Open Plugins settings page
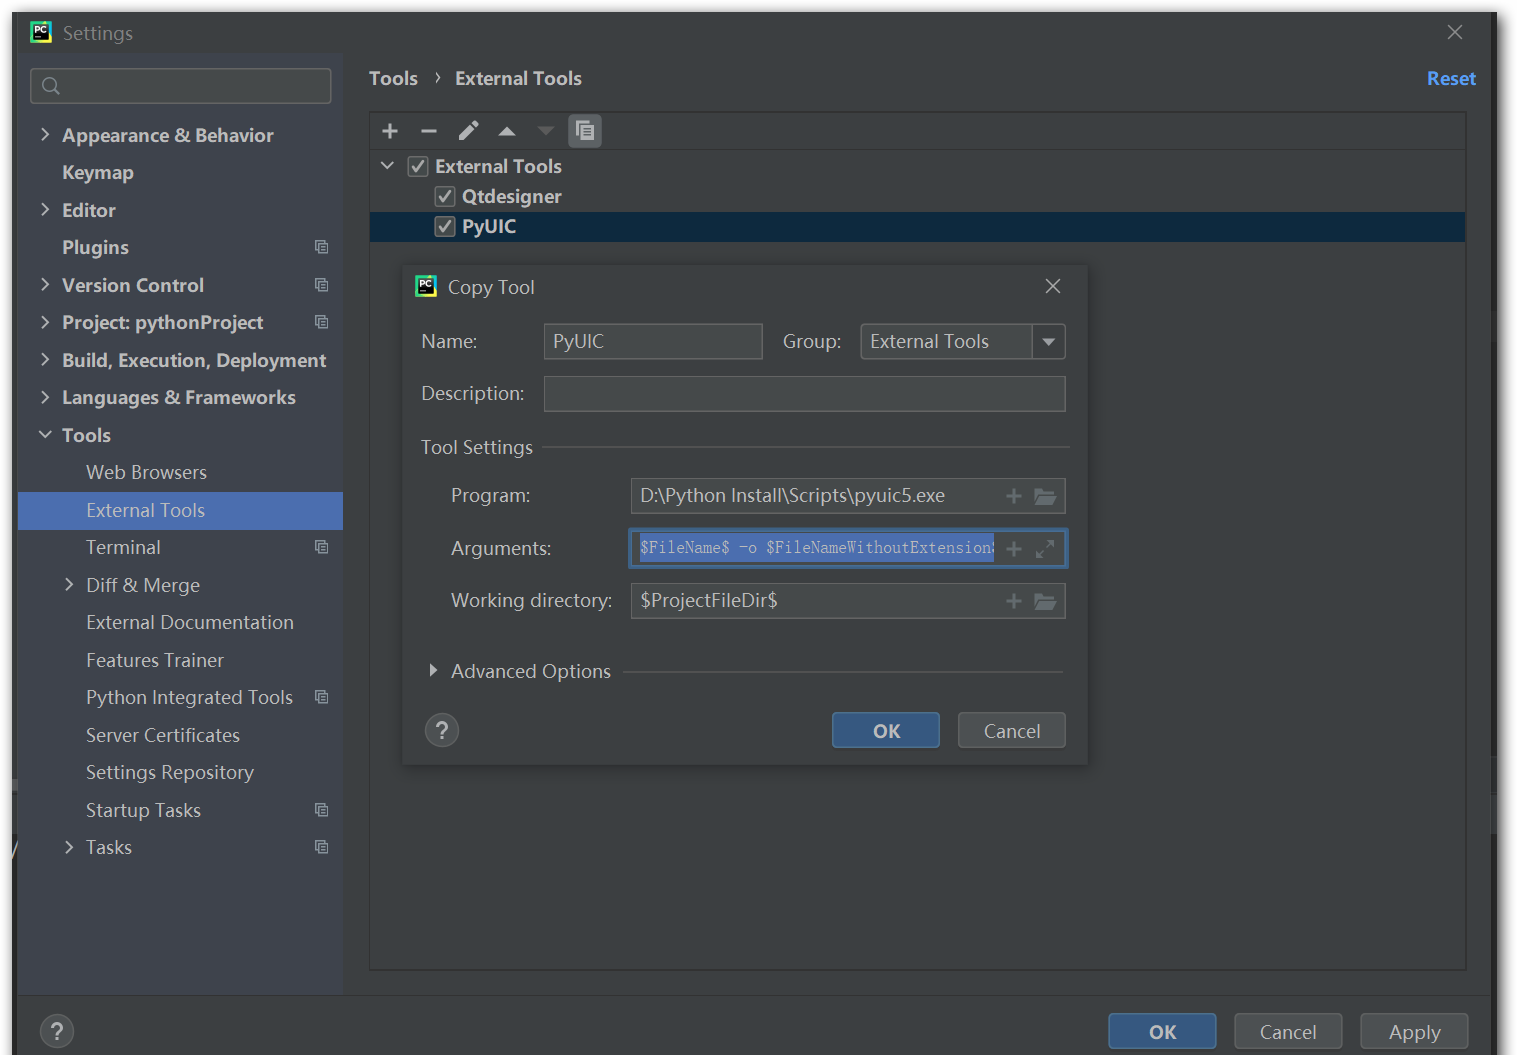The width and height of the screenshot is (1517, 1055). (x=95, y=247)
